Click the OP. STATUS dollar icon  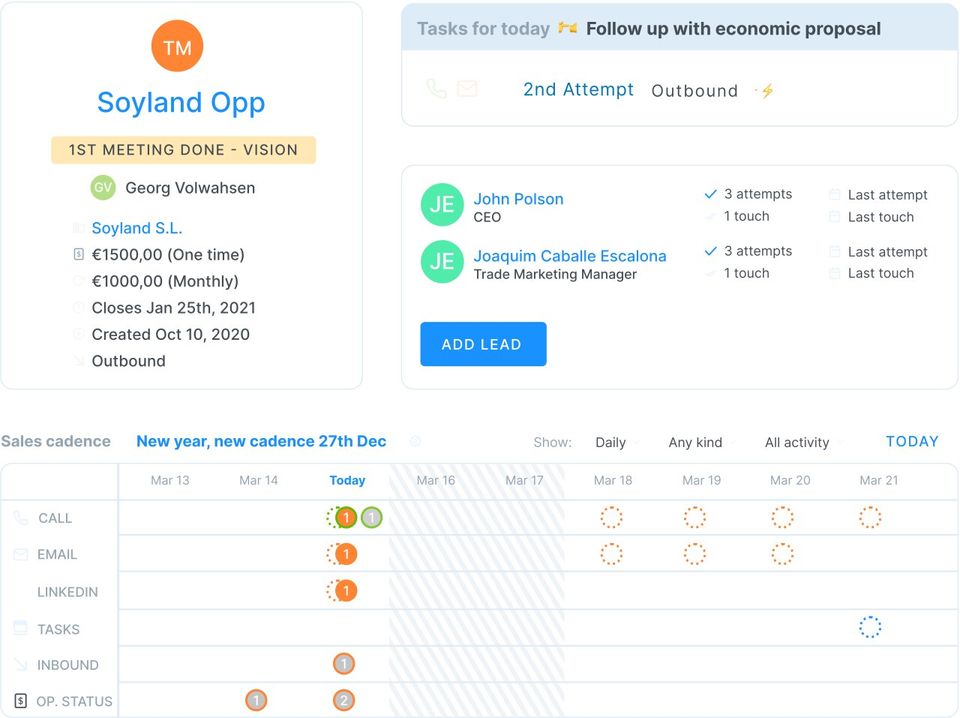tap(20, 701)
